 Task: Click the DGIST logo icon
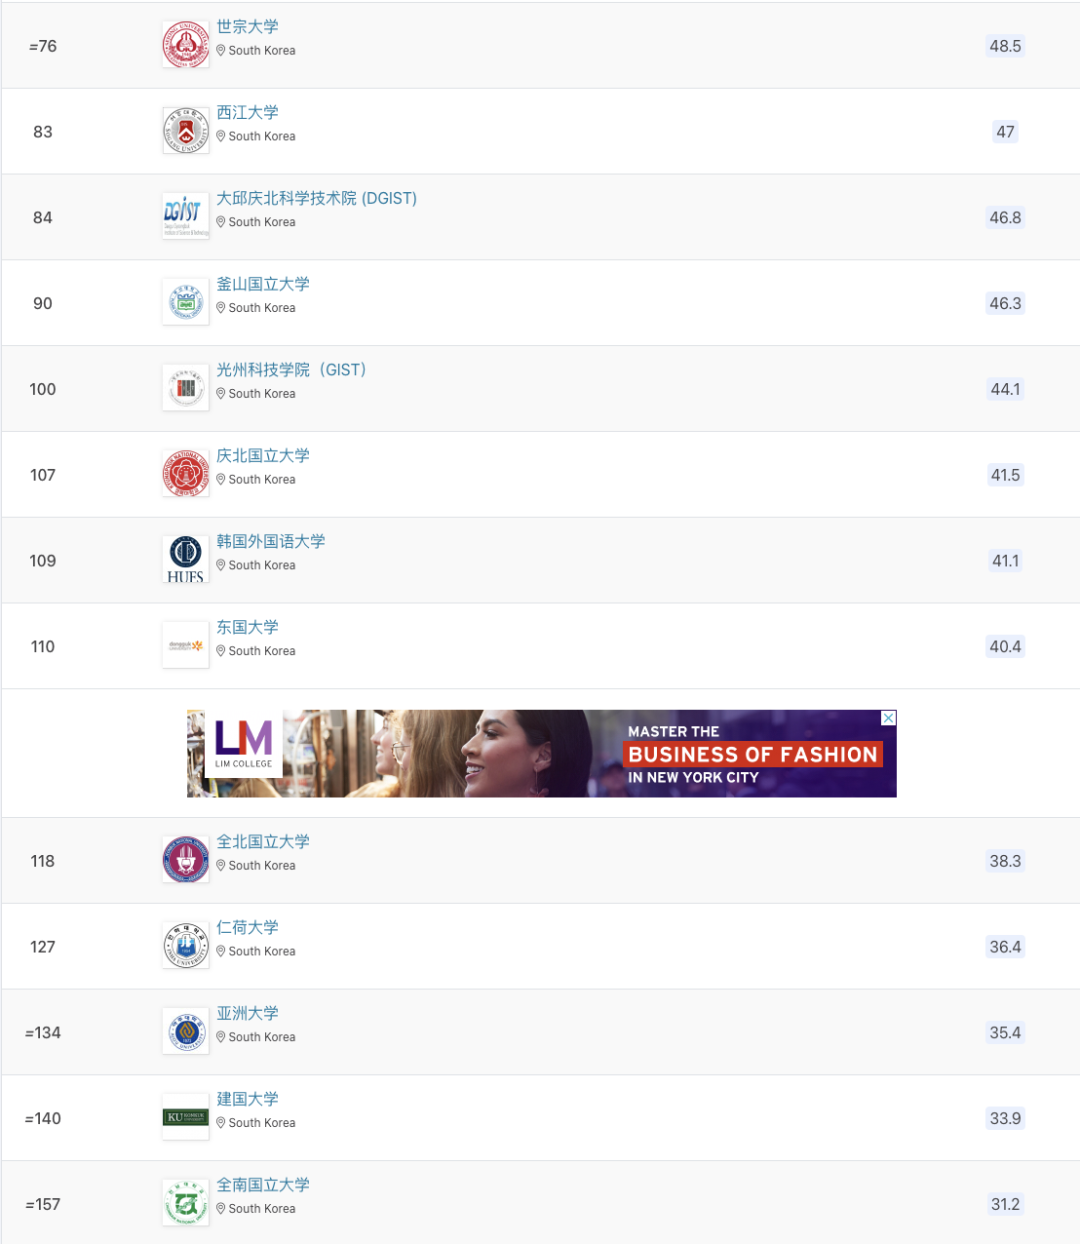(x=186, y=217)
